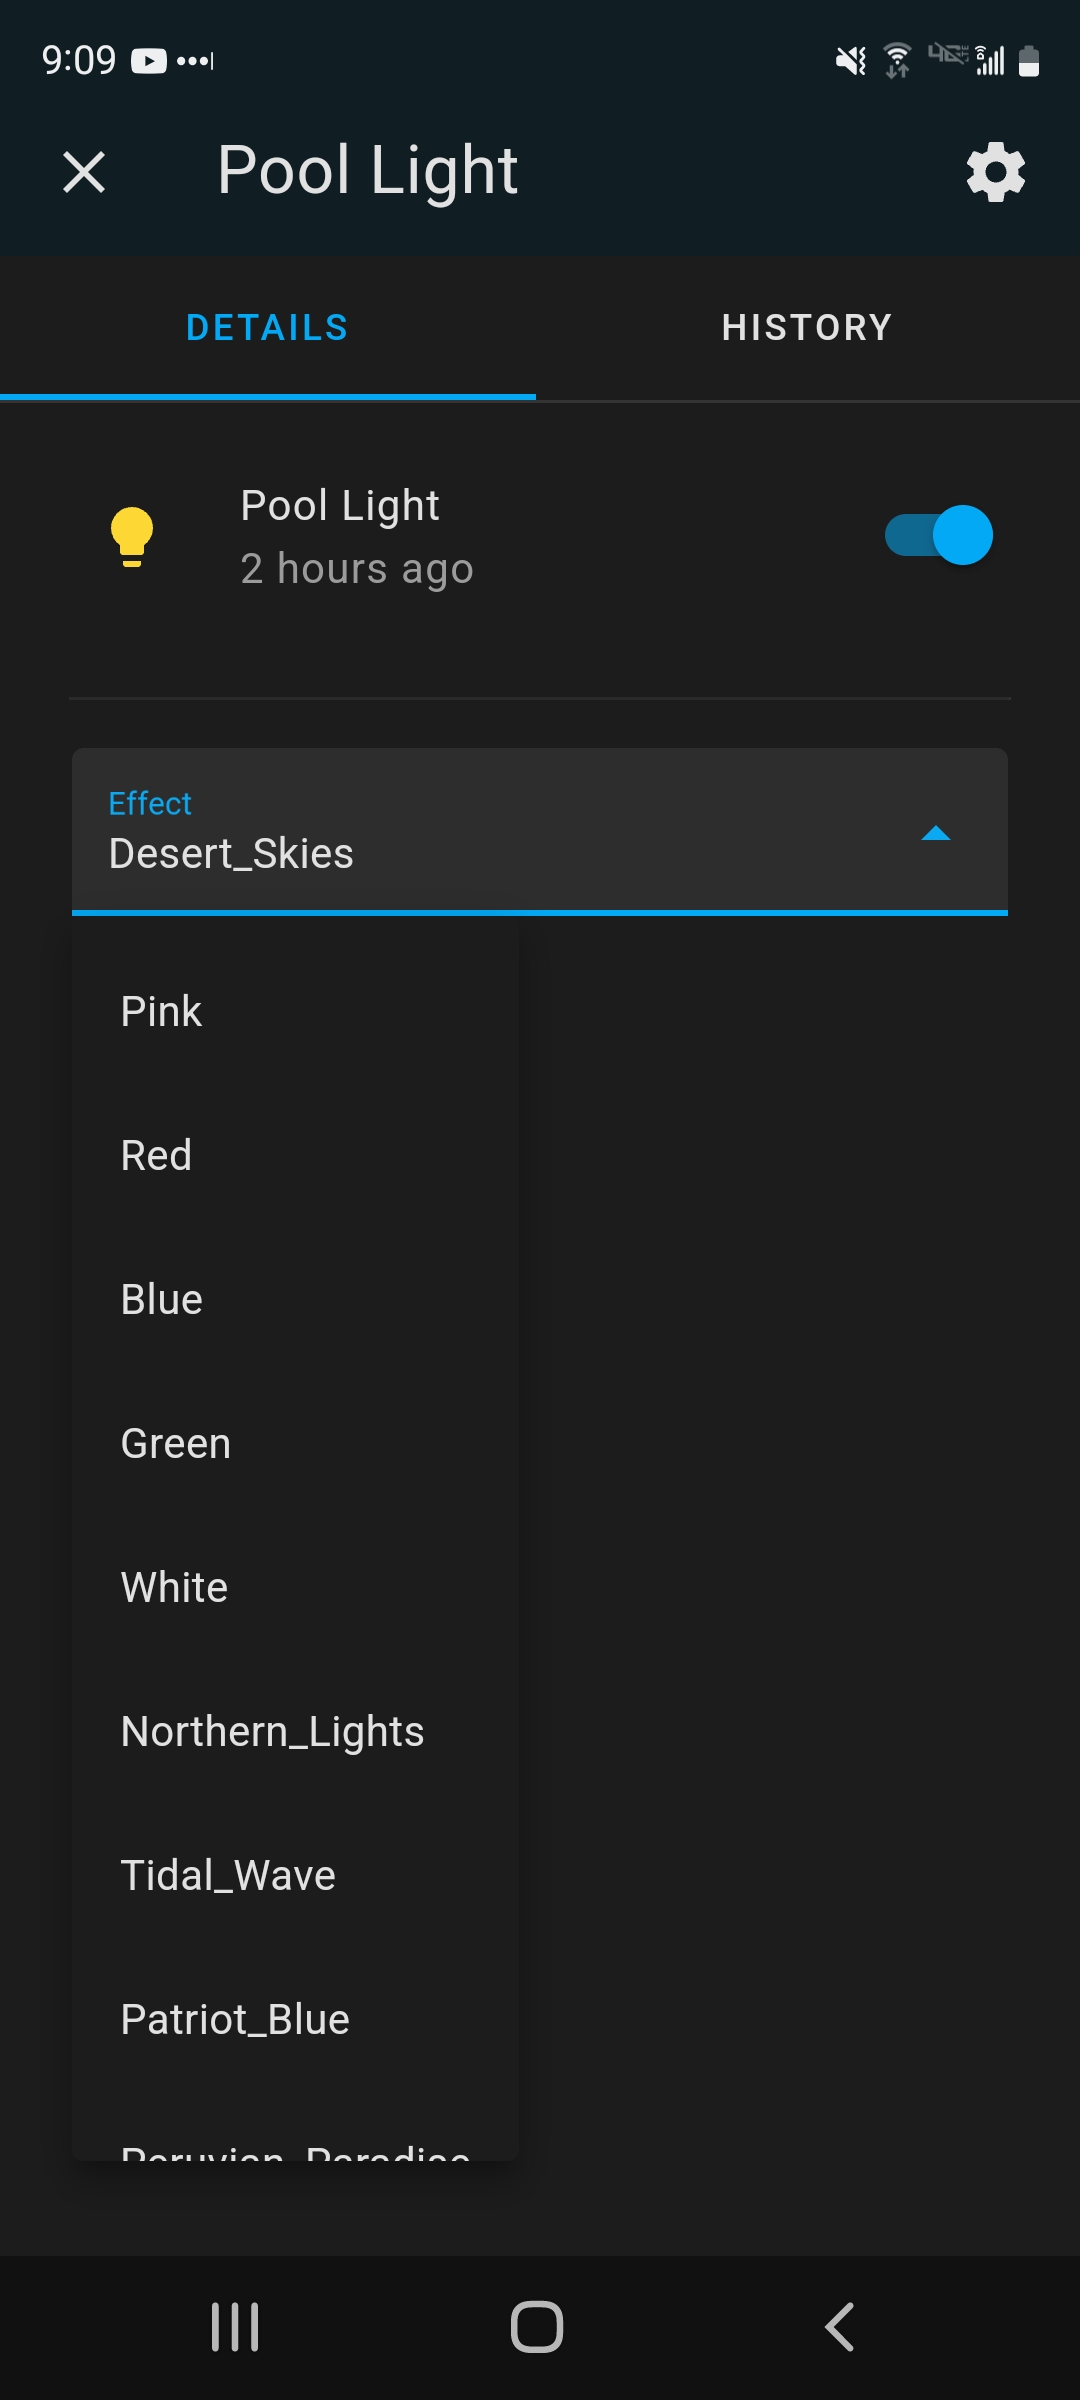This screenshot has width=1080, height=2400.
Task: Select the Details tab
Action: 267,328
